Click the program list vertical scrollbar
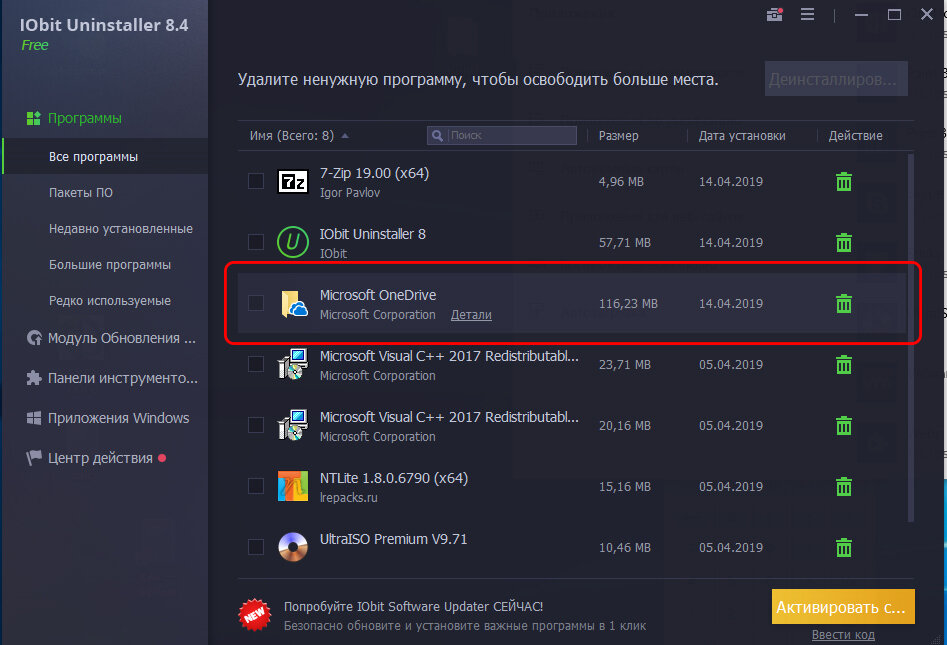 pos(911,337)
